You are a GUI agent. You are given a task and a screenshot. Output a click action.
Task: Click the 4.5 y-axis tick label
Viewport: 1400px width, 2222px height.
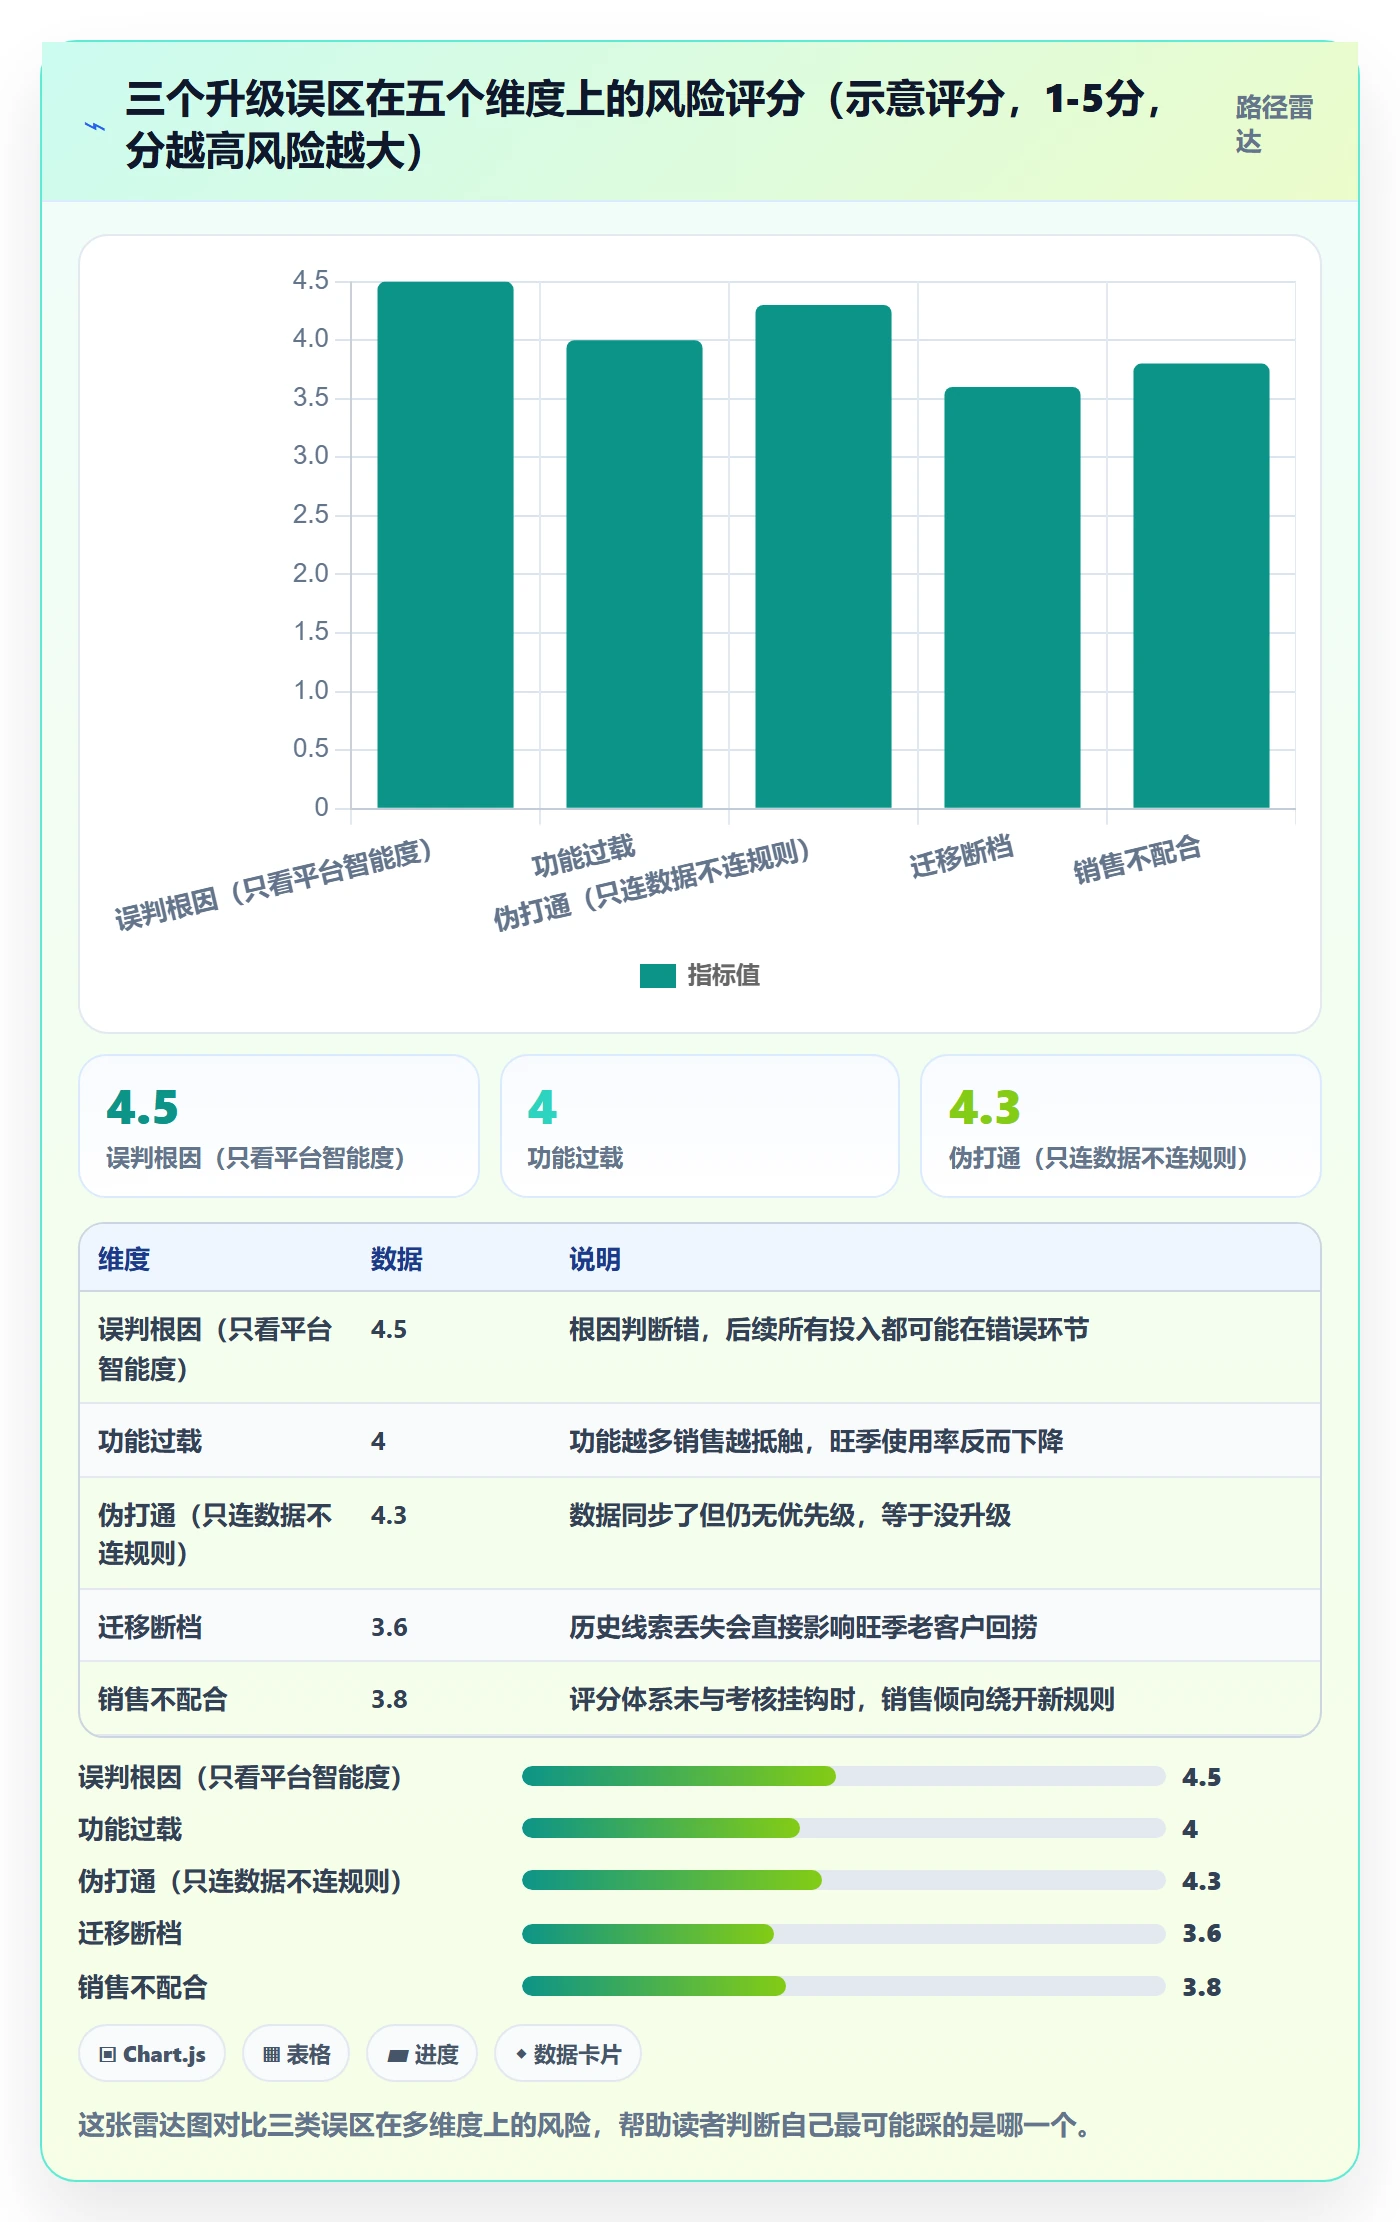click(x=310, y=280)
